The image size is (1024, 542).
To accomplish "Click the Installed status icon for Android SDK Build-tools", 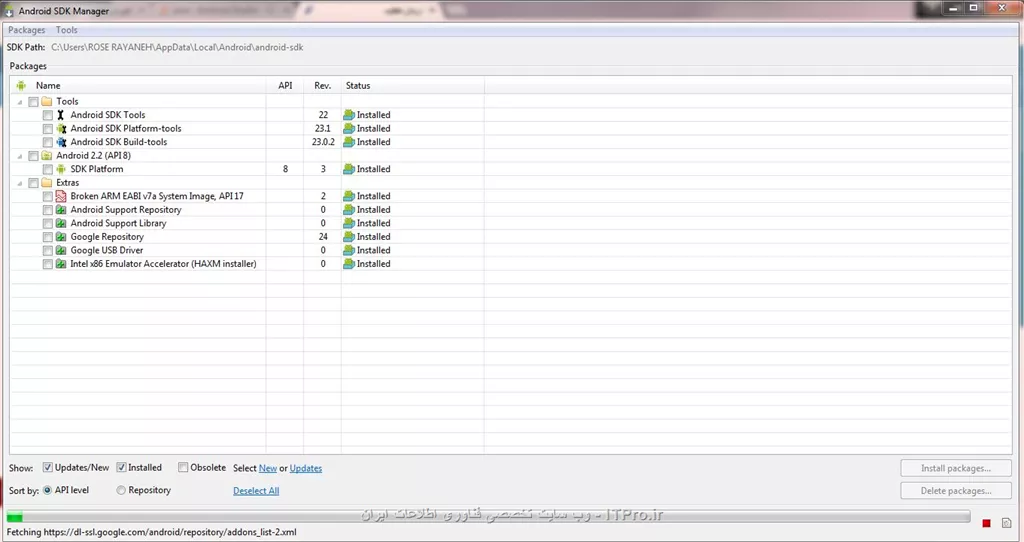I will 349,142.
